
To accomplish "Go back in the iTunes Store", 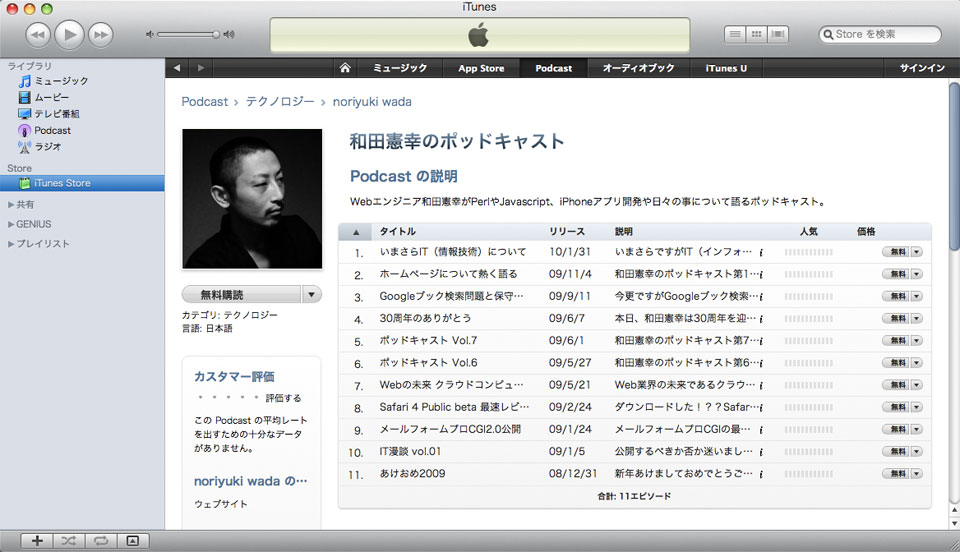I will point(177,68).
